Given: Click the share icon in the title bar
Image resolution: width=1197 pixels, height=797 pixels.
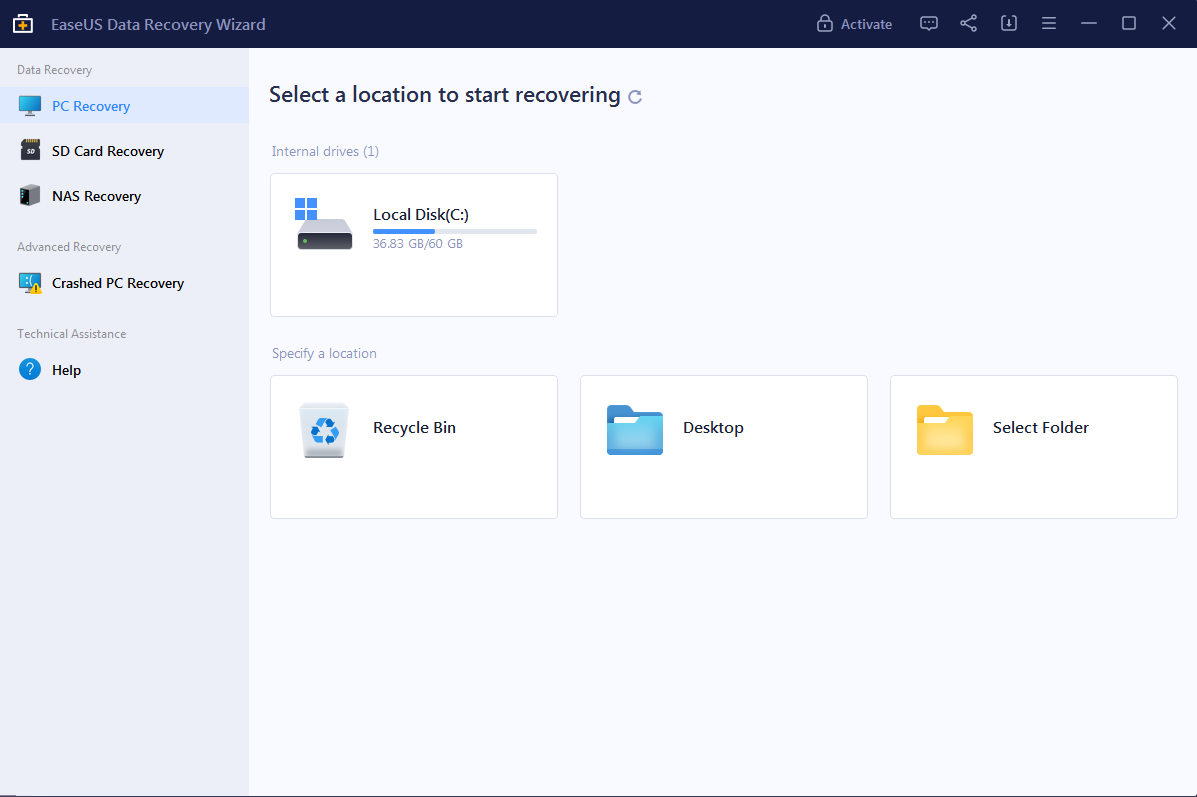Looking at the screenshot, I should click(x=968, y=22).
